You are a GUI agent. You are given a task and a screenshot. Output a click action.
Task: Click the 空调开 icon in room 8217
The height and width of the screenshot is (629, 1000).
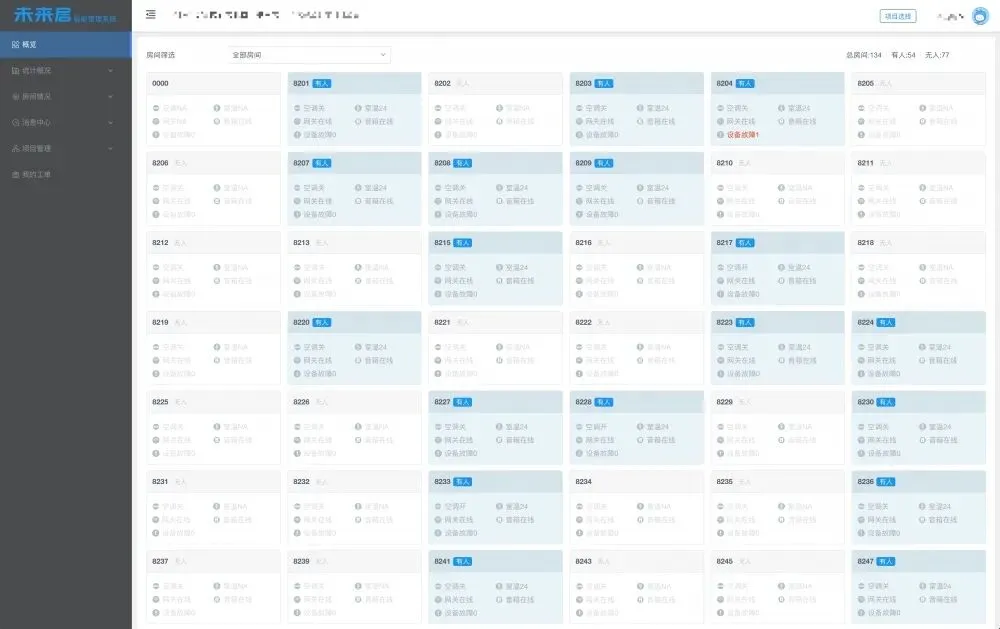point(720,268)
